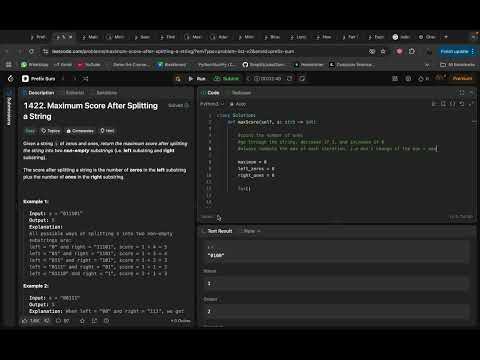
Task: Click the code line "maximum = 0"
Action: 252,162
